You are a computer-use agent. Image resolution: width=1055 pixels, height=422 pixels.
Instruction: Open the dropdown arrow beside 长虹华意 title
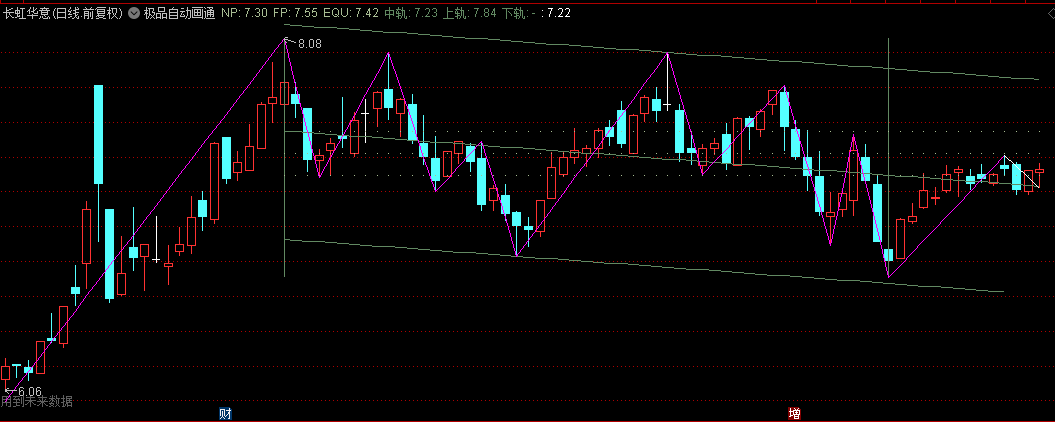pyautogui.click(x=133, y=13)
